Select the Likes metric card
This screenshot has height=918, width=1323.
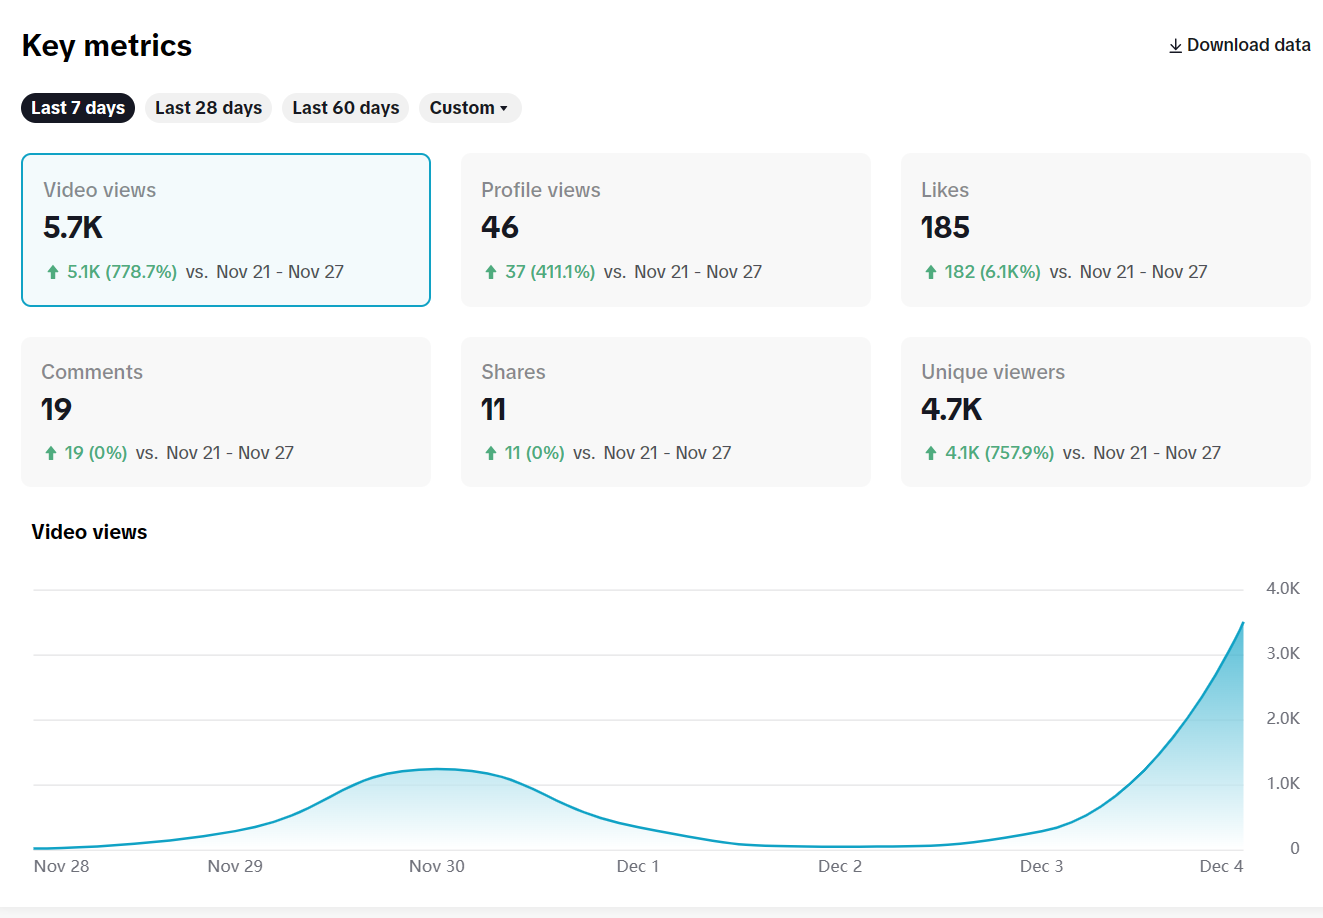(x=1106, y=230)
